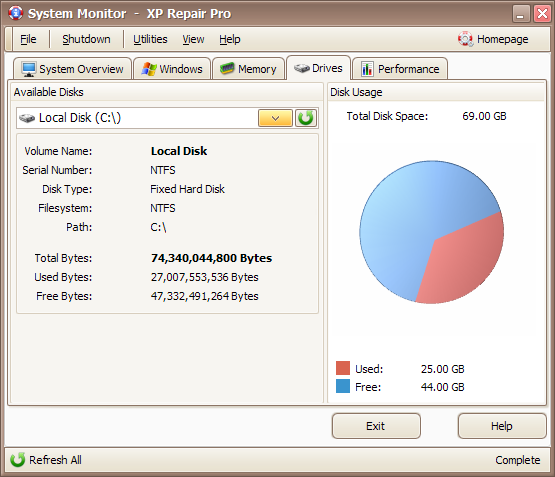Switch to the System Overview tab

[73, 69]
